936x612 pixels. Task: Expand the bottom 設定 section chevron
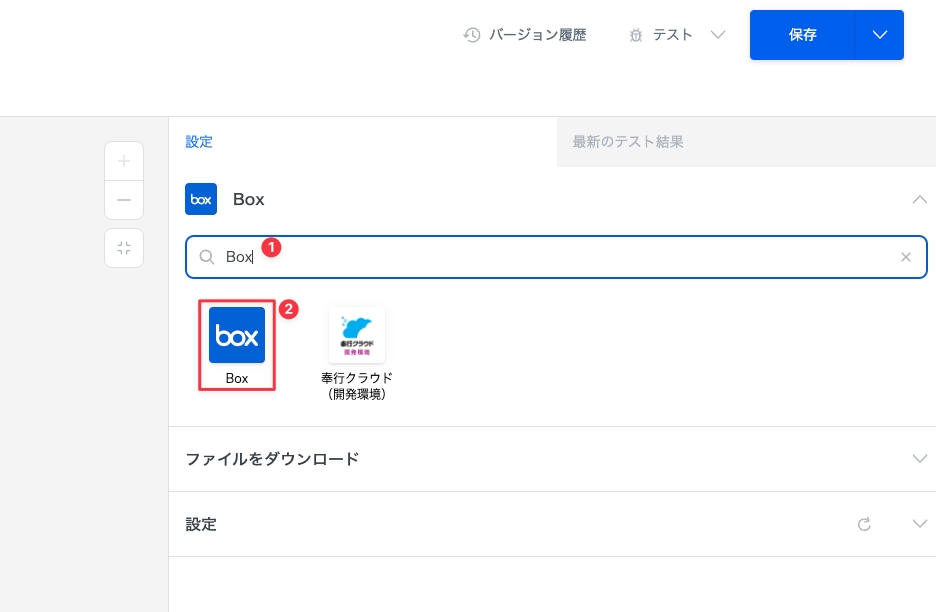click(920, 524)
